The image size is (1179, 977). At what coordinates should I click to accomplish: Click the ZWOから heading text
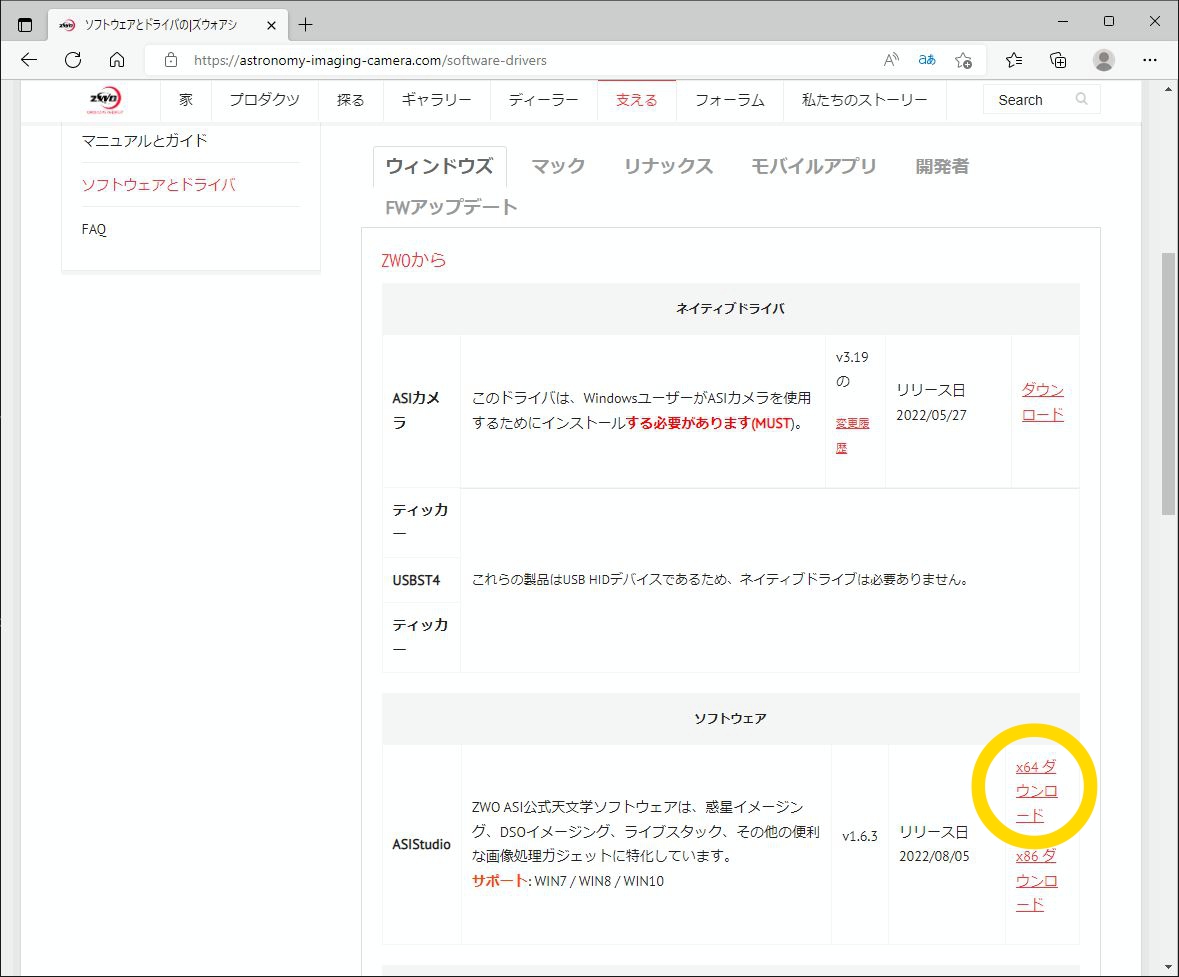coord(414,260)
